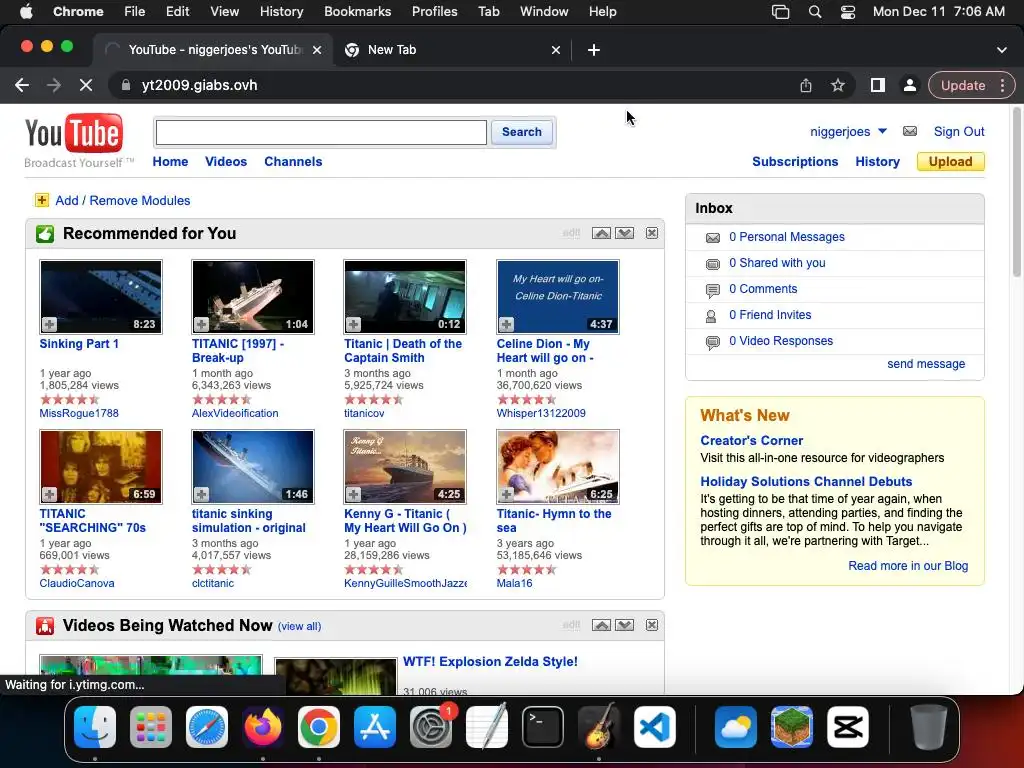The height and width of the screenshot is (768, 1024).
Task: Add Celine Dion video to queue plus icon
Action: 506,324
